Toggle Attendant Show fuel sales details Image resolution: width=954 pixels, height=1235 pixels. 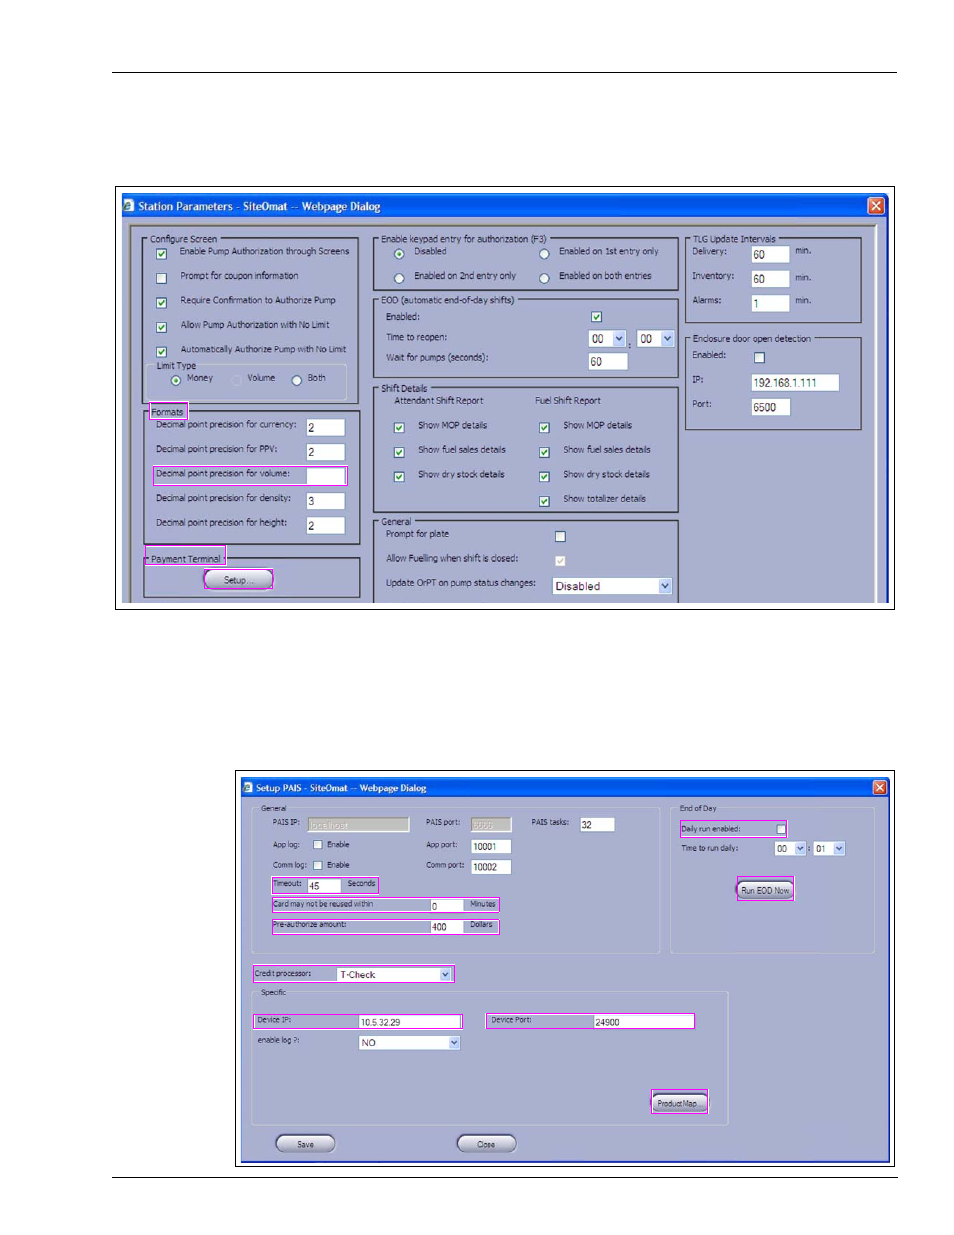[399, 453]
